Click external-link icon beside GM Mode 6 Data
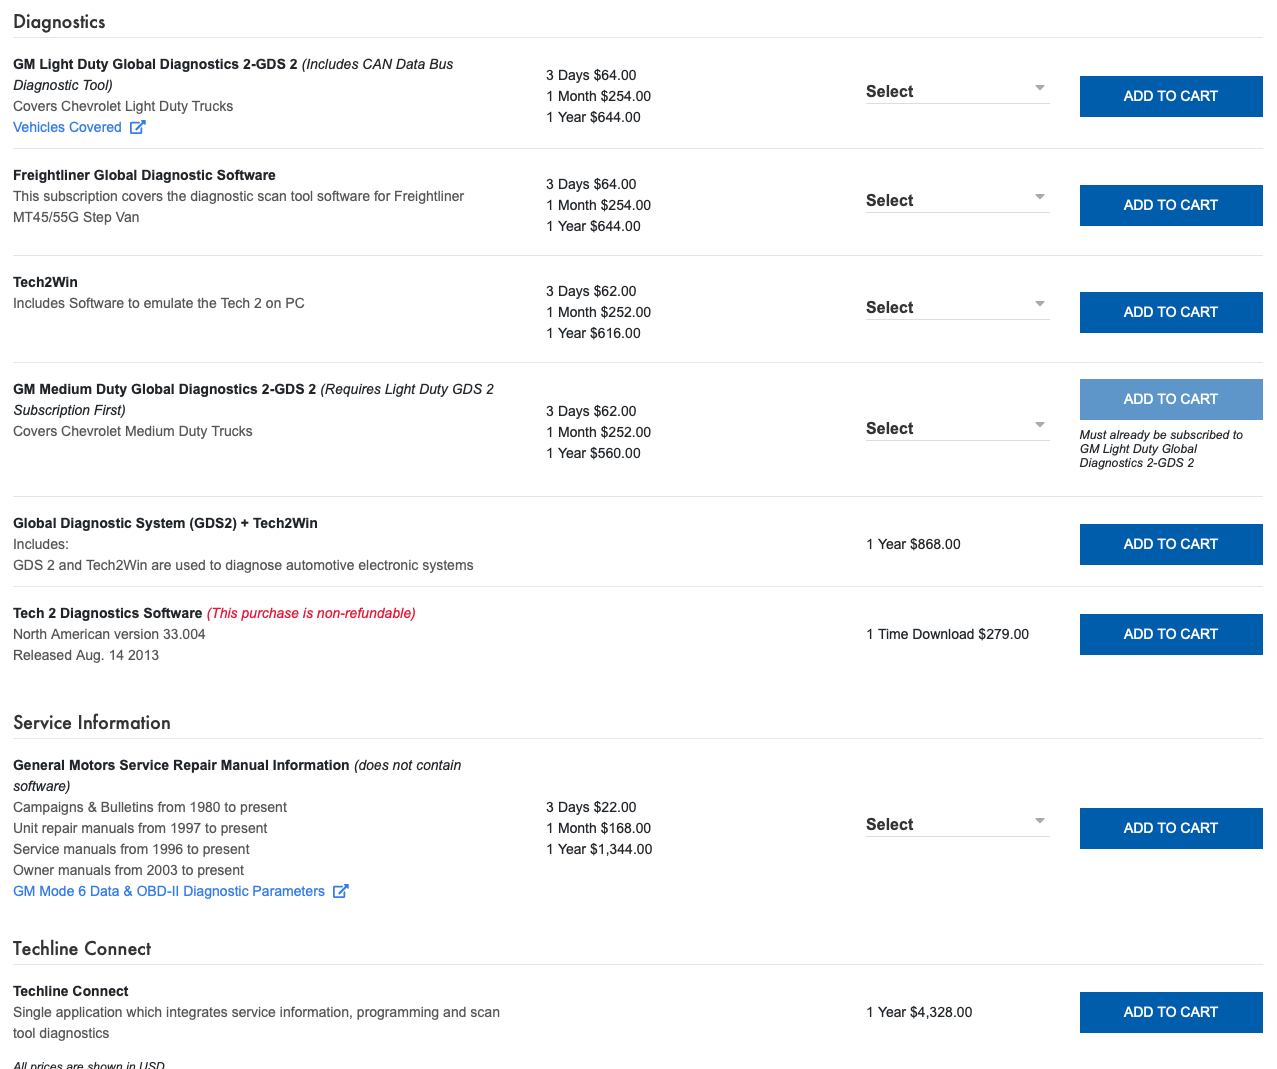Image resolution: width=1277 pixels, height=1069 pixels. pyautogui.click(x=340, y=891)
